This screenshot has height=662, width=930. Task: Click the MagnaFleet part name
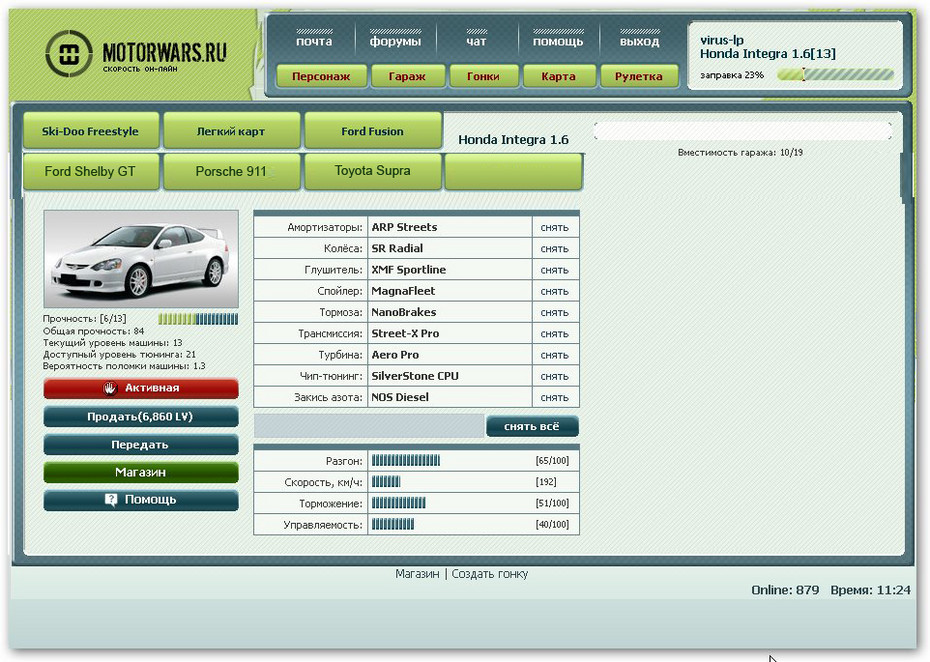[x=403, y=291]
